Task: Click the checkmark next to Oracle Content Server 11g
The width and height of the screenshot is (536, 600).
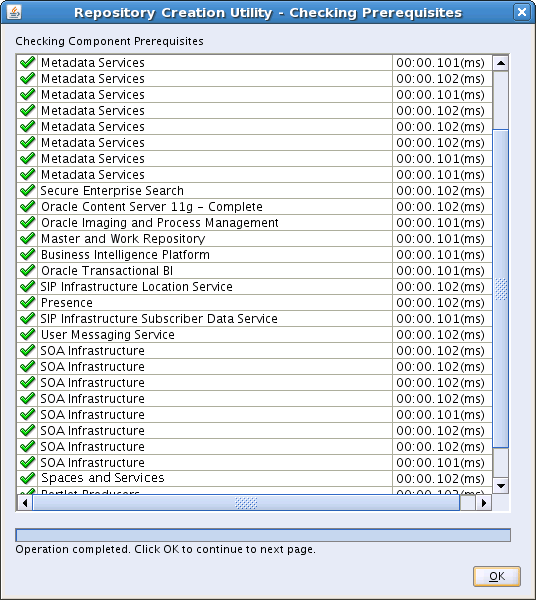Action: [28, 206]
